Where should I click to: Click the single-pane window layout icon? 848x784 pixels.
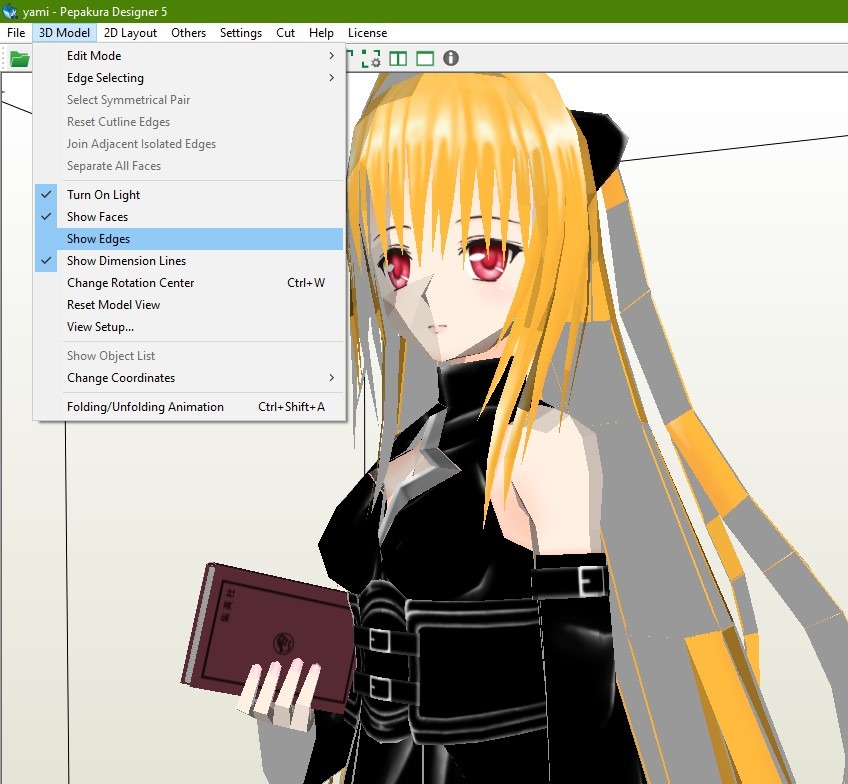pos(425,58)
